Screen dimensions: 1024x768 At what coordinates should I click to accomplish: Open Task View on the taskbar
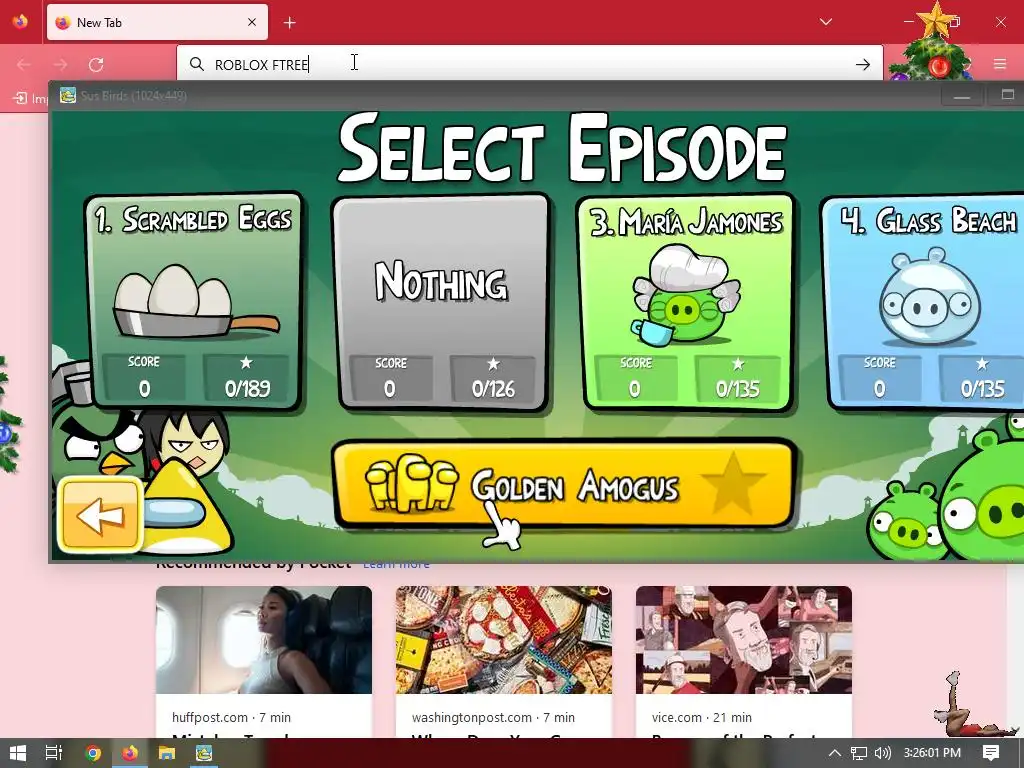54,753
